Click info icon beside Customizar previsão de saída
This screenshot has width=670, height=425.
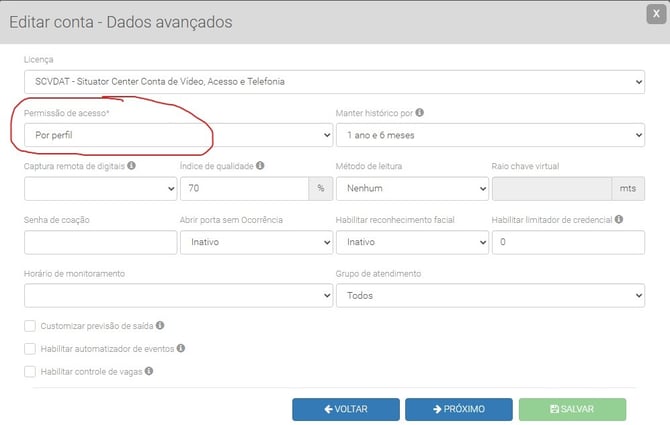(x=161, y=326)
